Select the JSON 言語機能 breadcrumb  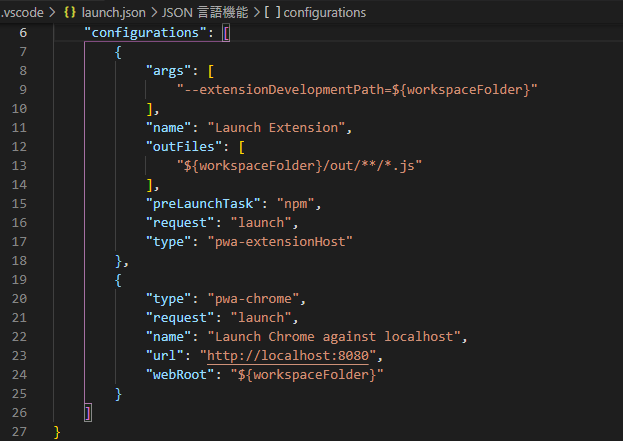(x=205, y=13)
